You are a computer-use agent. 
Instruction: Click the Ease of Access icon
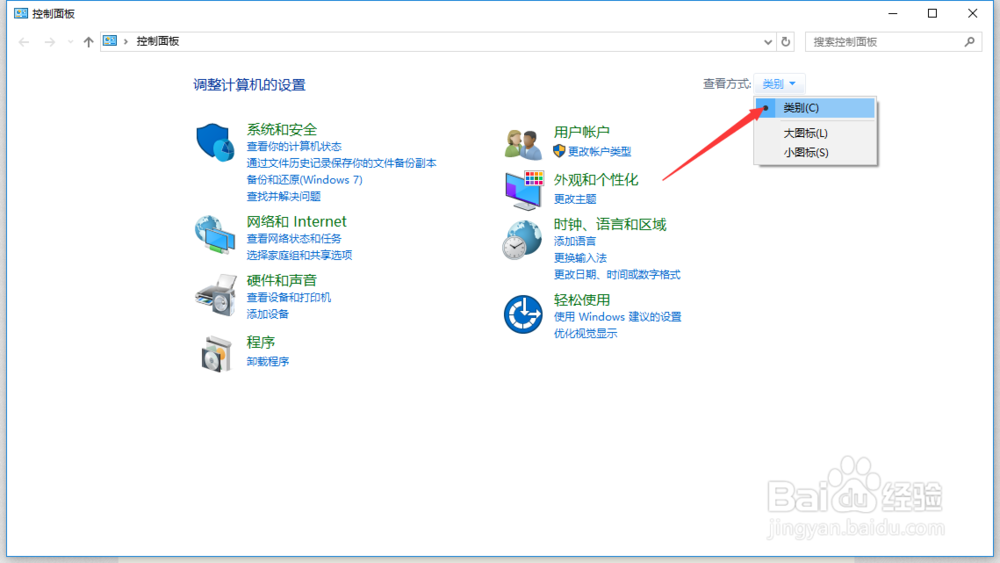(523, 314)
